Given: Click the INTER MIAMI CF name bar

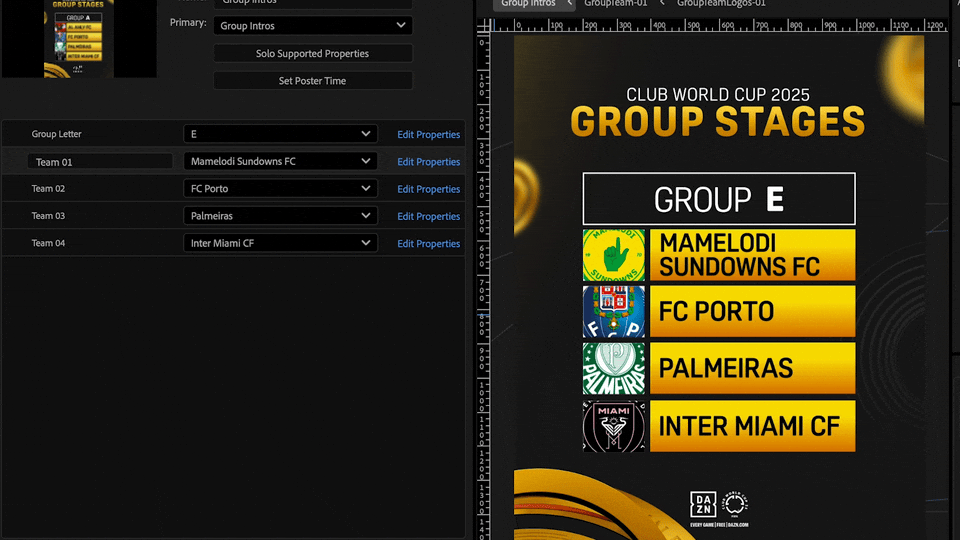Looking at the screenshot, I should (752, 426).
